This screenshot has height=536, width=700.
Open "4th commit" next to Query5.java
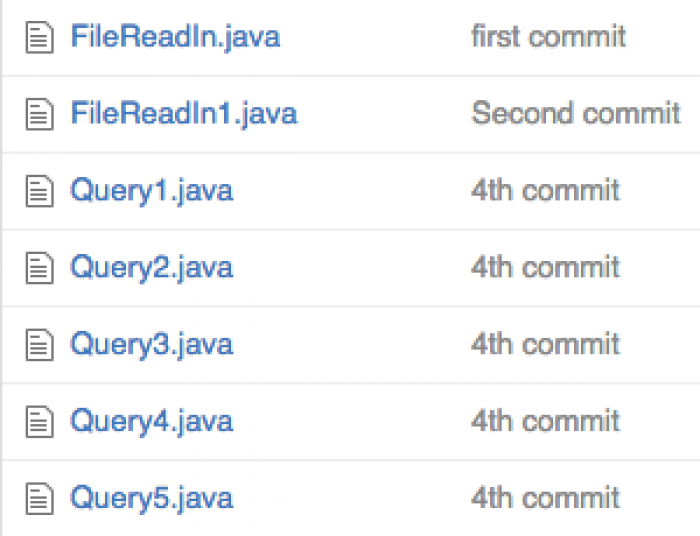(546, 498)
